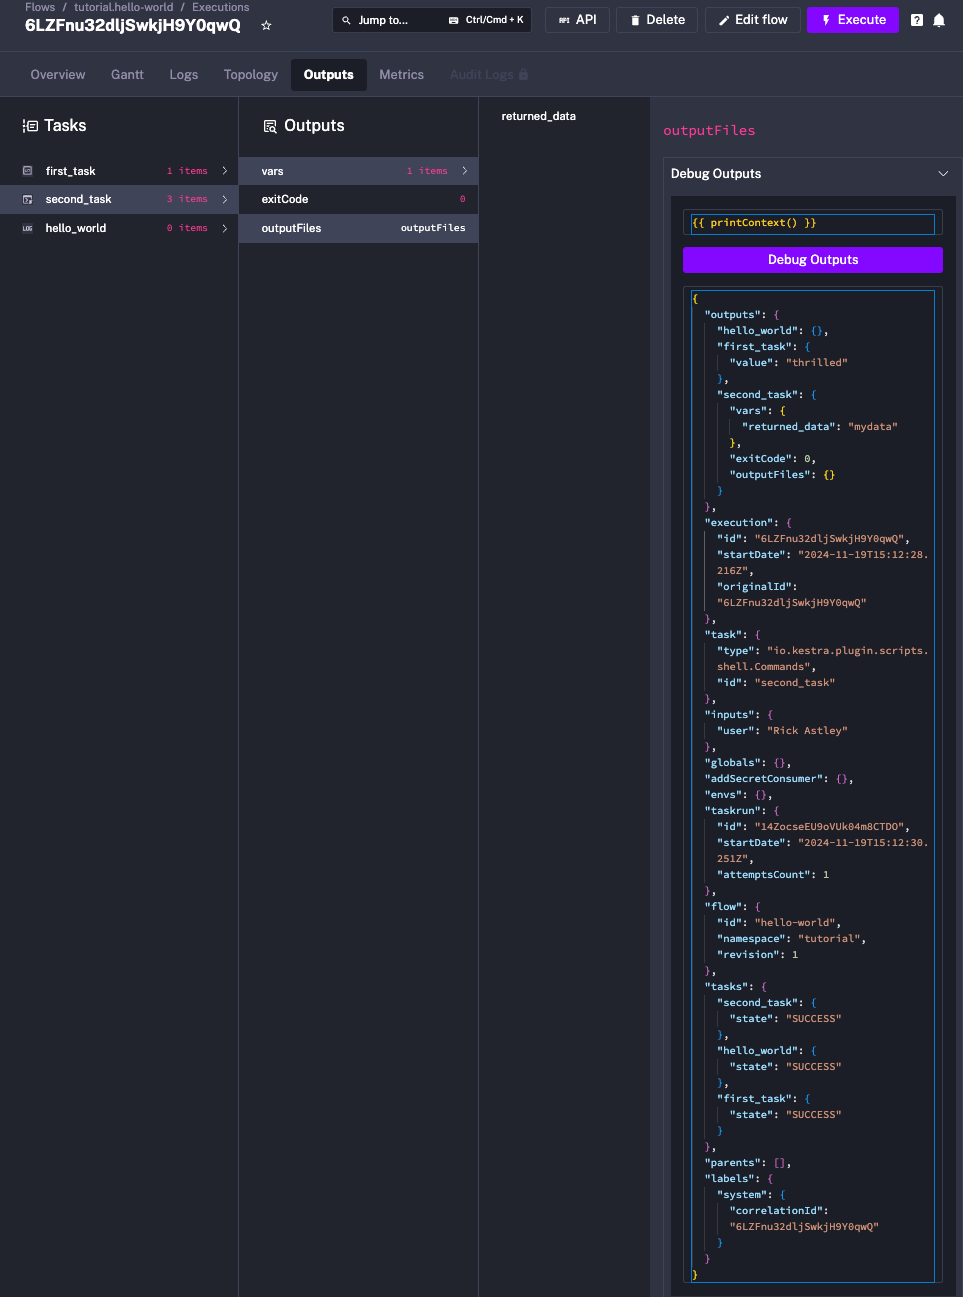Open the notifications bell
Viewport: 963px width, 1297px height.
click(939, 20)
